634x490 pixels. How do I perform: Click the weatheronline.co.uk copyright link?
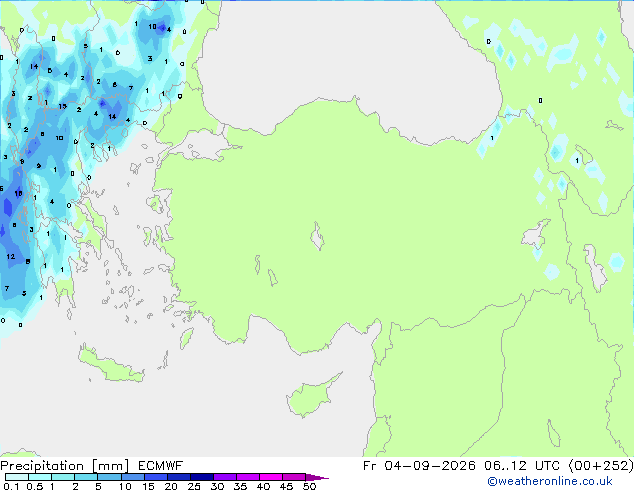pyautogui.click(x=549, y=481)
